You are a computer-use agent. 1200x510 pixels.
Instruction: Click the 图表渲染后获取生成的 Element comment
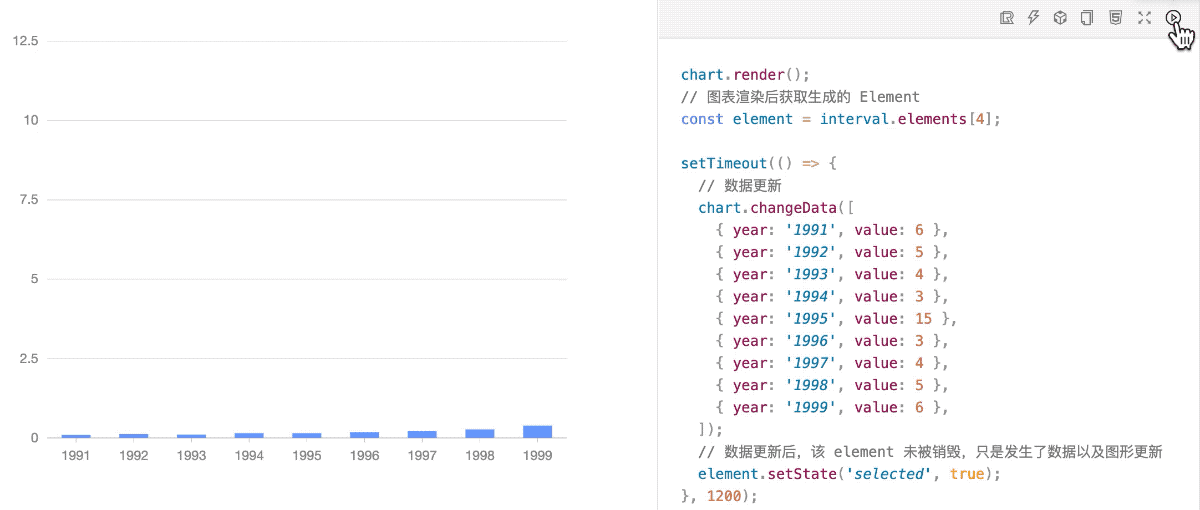tap(800, 97)
